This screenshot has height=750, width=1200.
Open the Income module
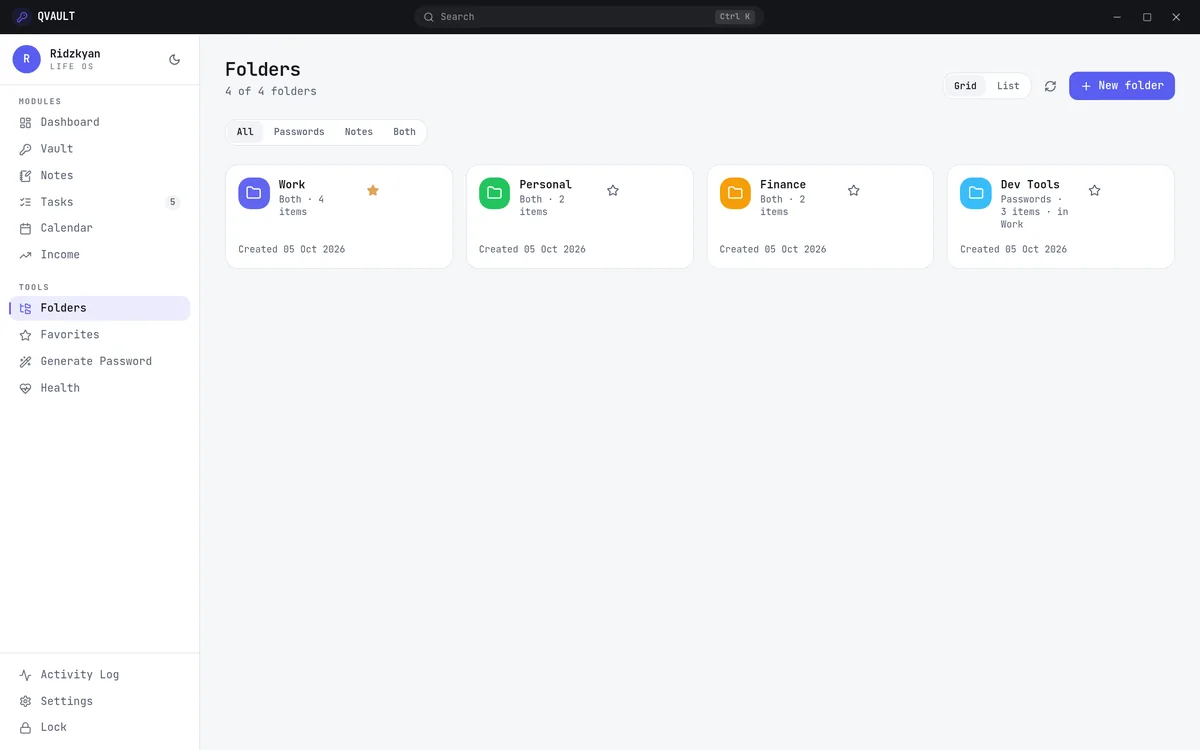click(100, 255)
